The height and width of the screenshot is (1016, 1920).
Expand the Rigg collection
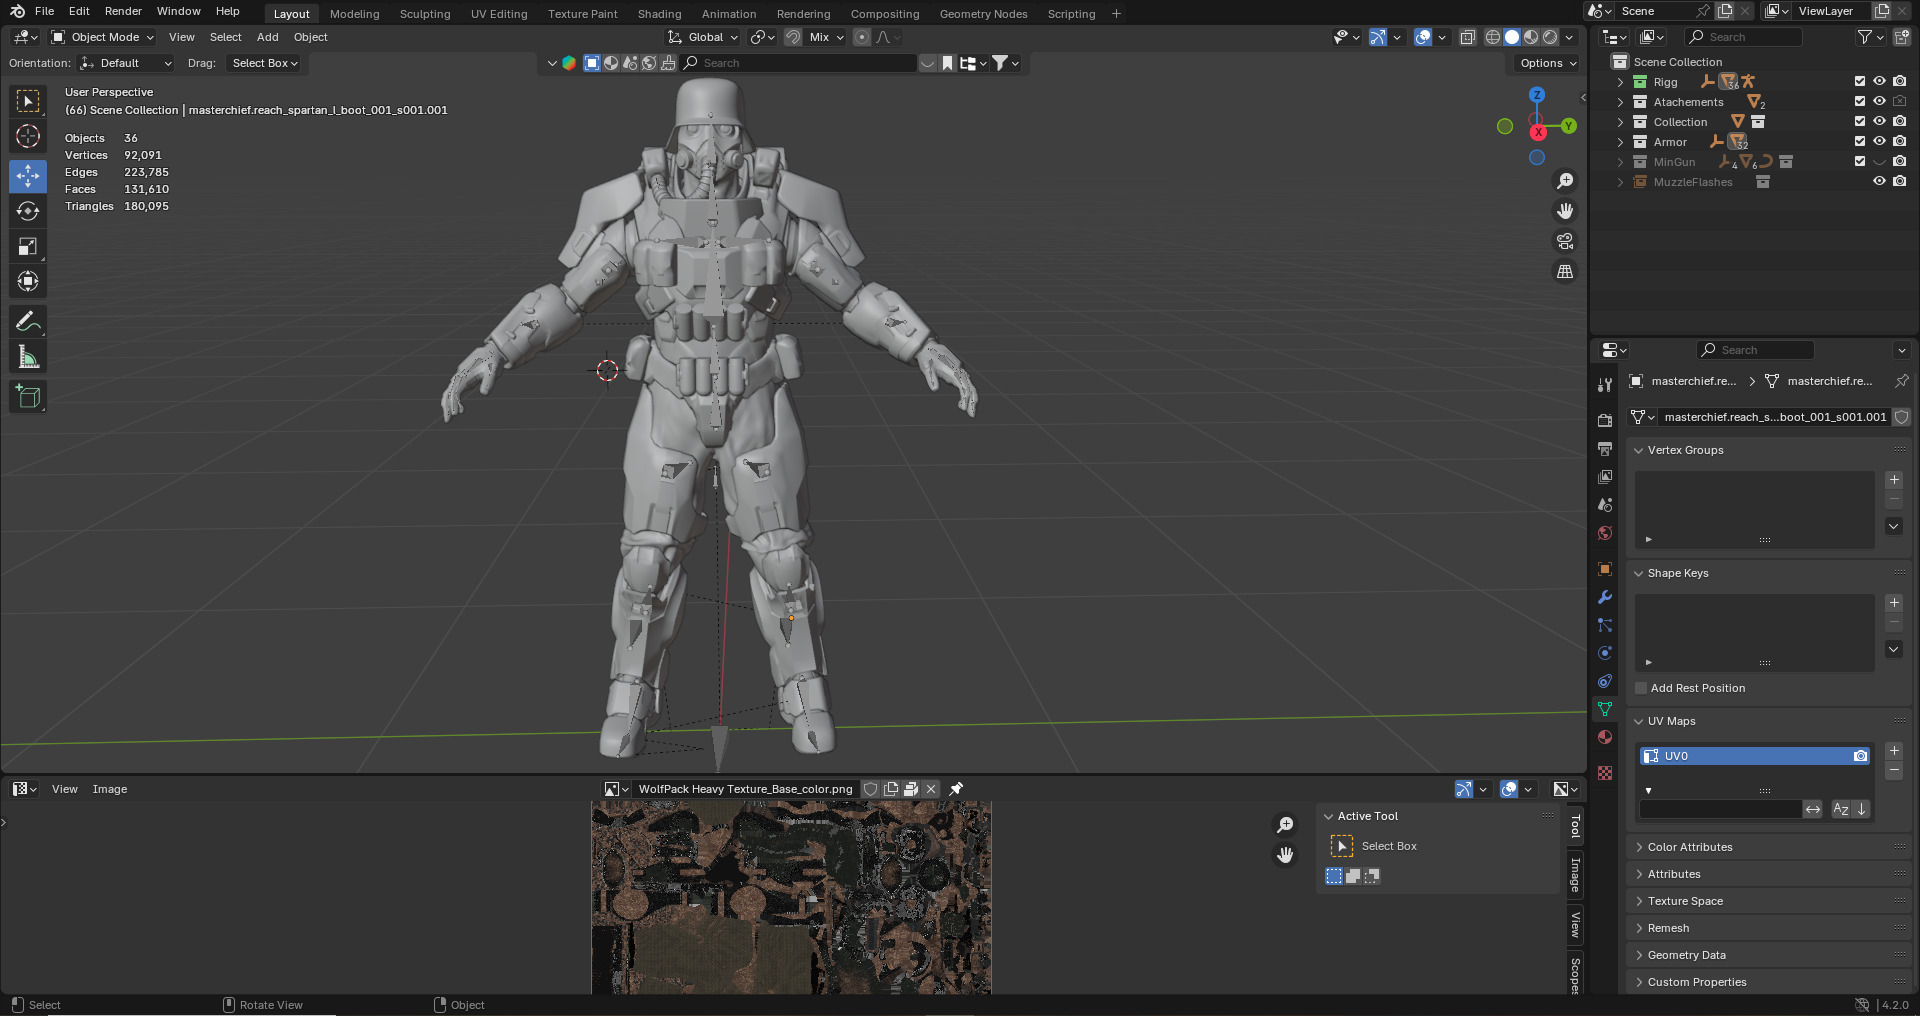pyautogui.click(x=1620, y=82)
